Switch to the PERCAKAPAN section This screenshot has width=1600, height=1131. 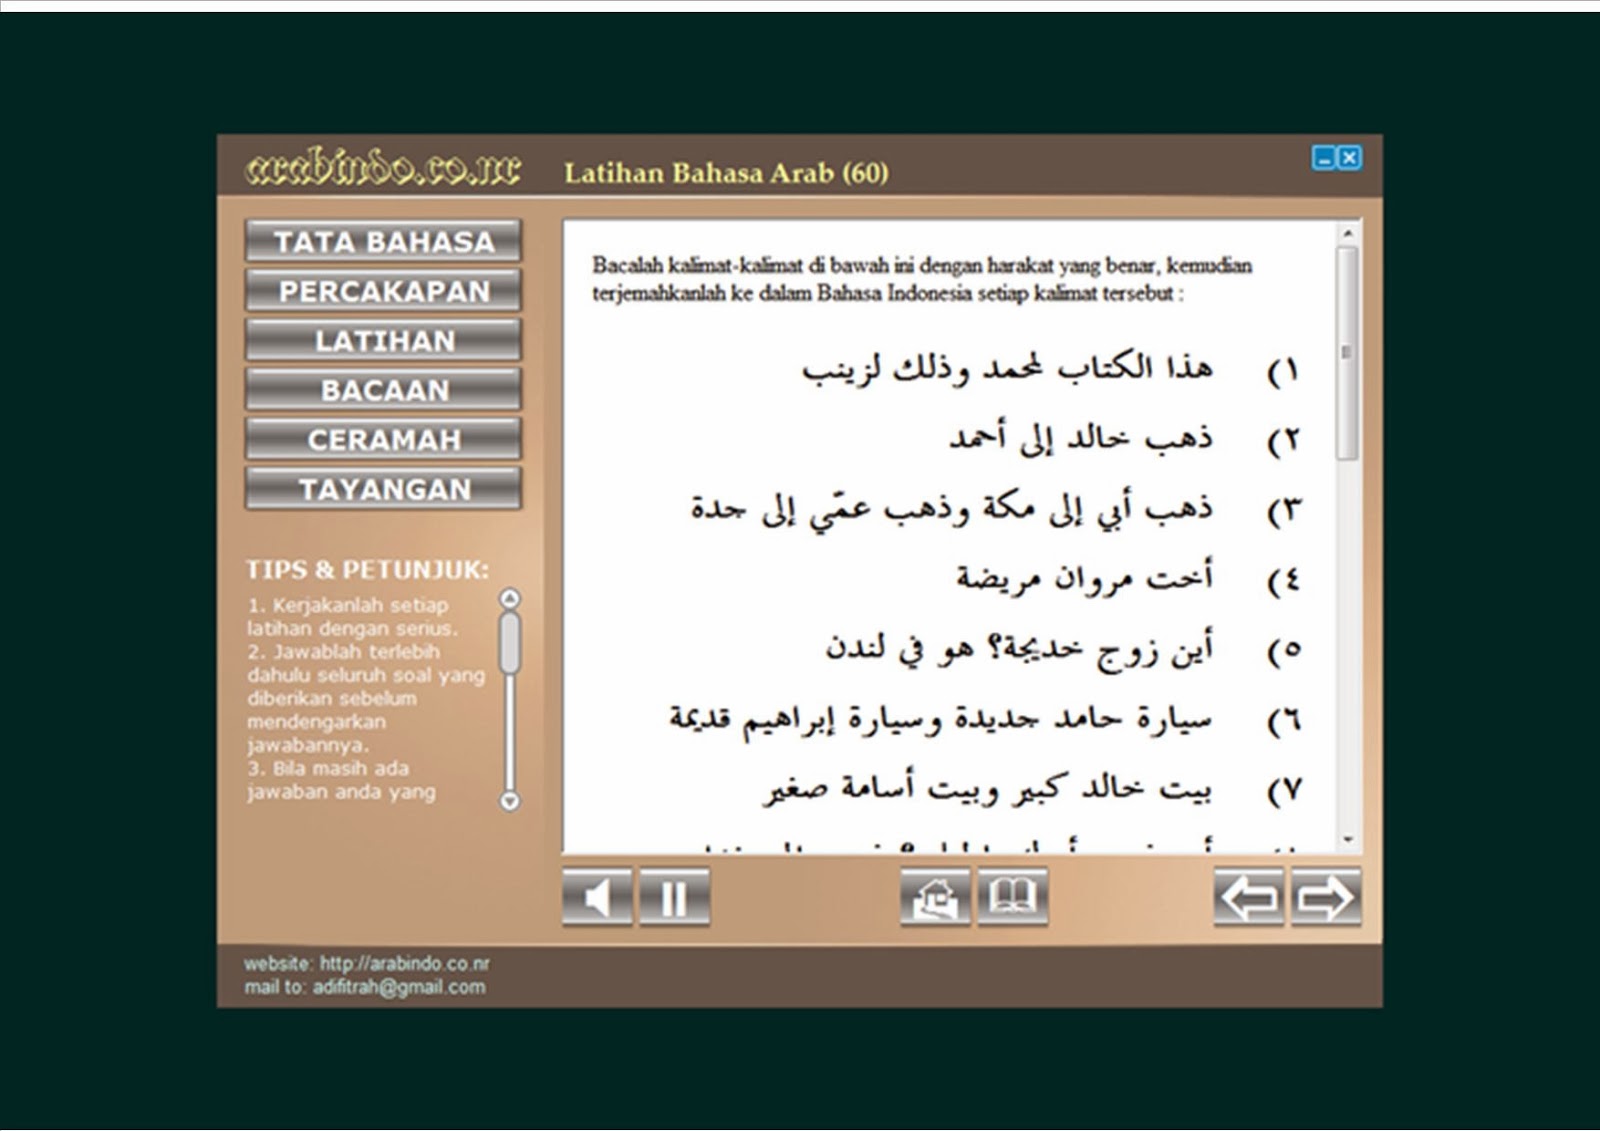click(384, 291)
